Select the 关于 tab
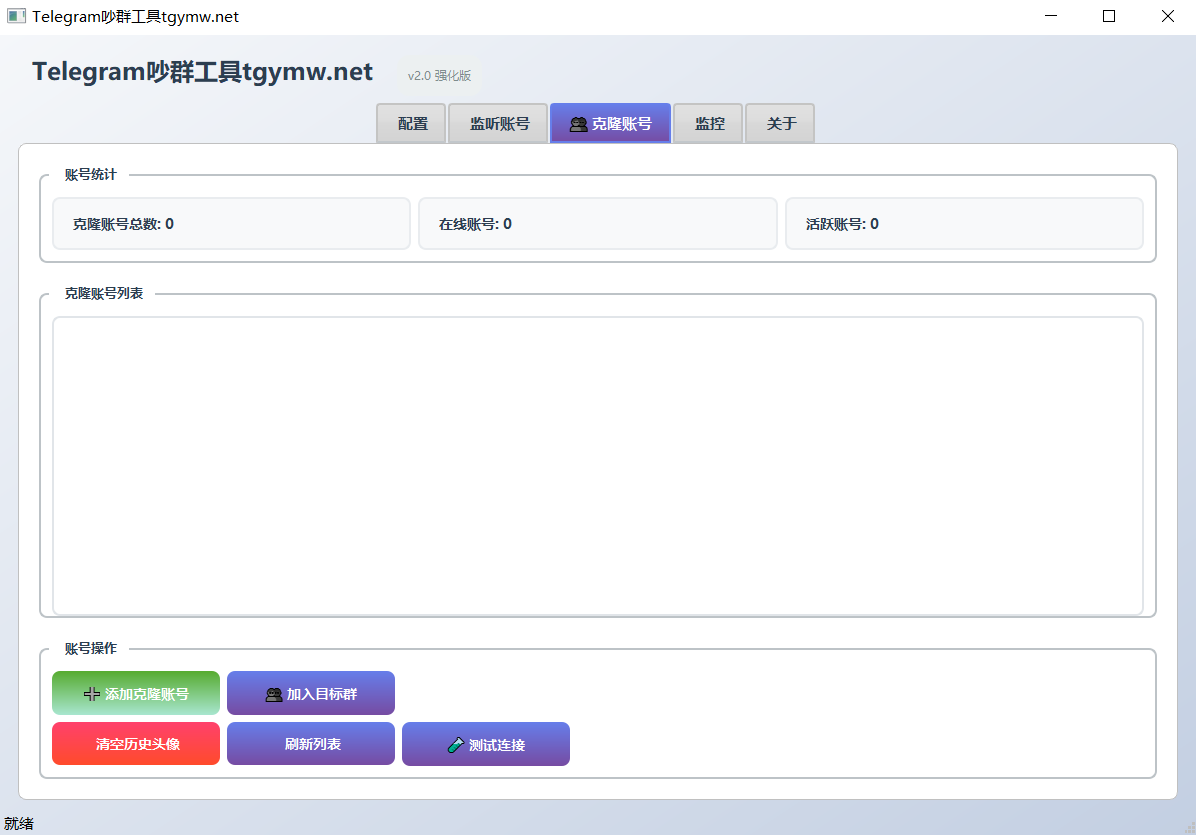The height and width of the screenshot is (835, 1196). [781, 124]
